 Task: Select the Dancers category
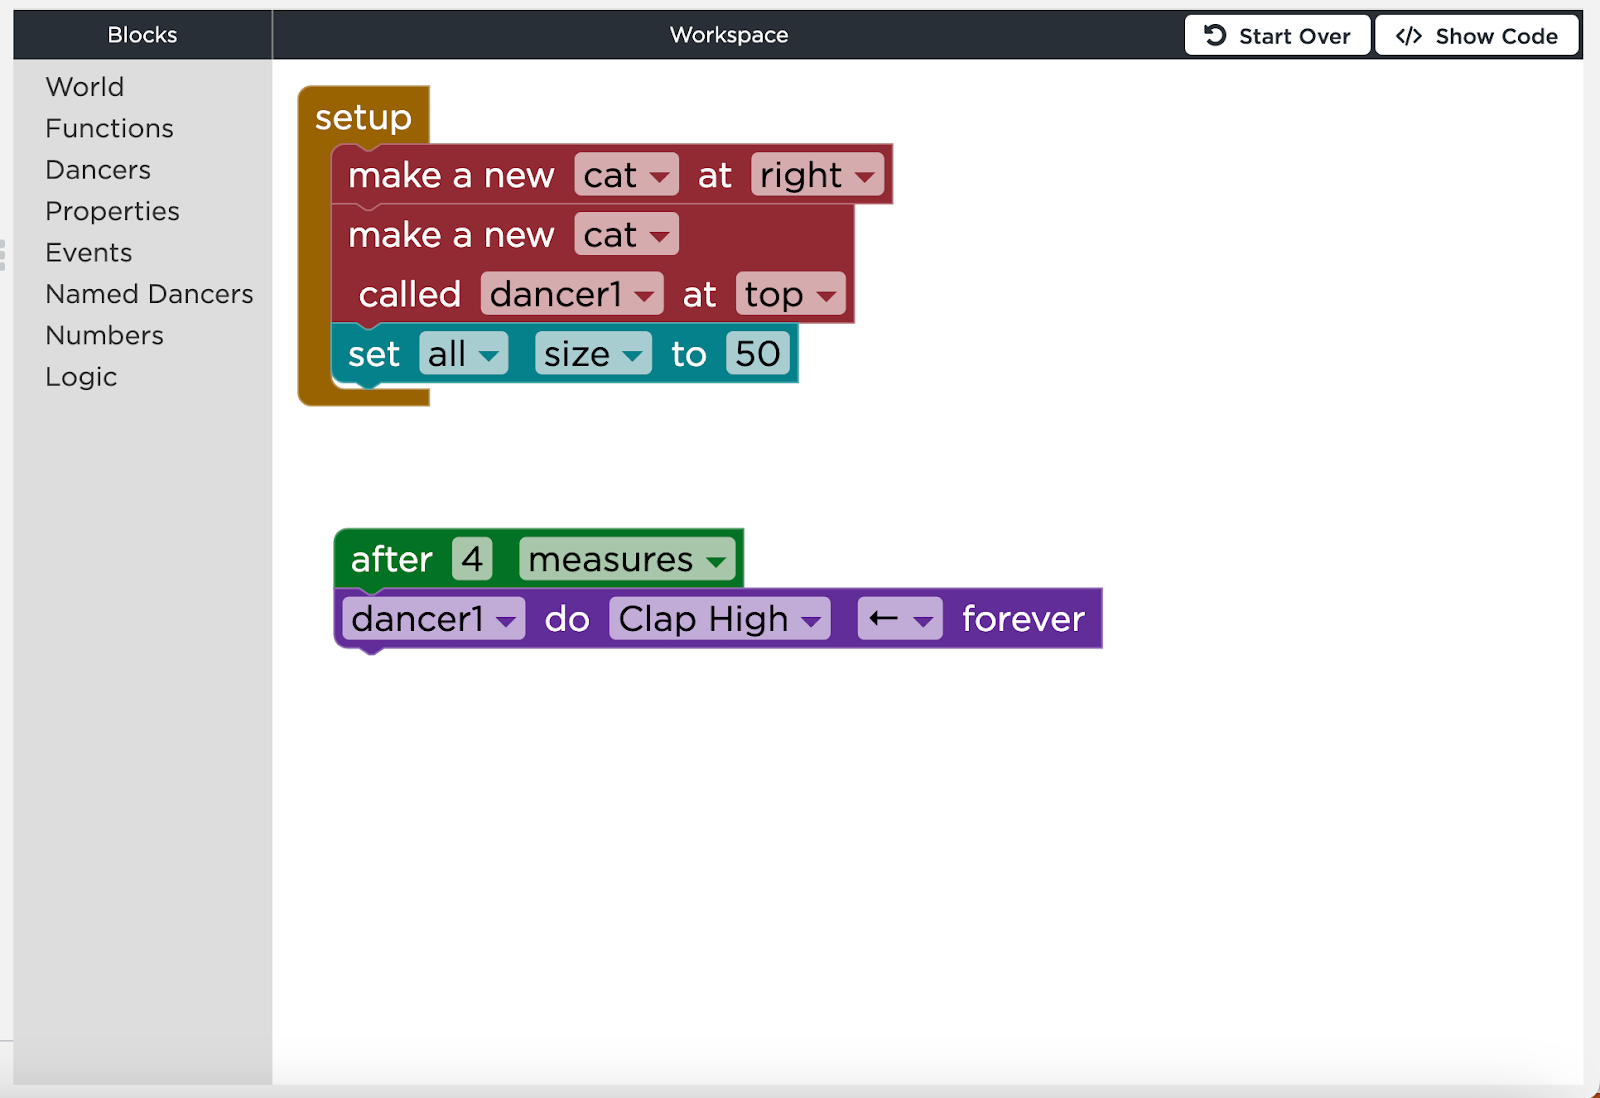pyautogui.click(x=98, y=170)
